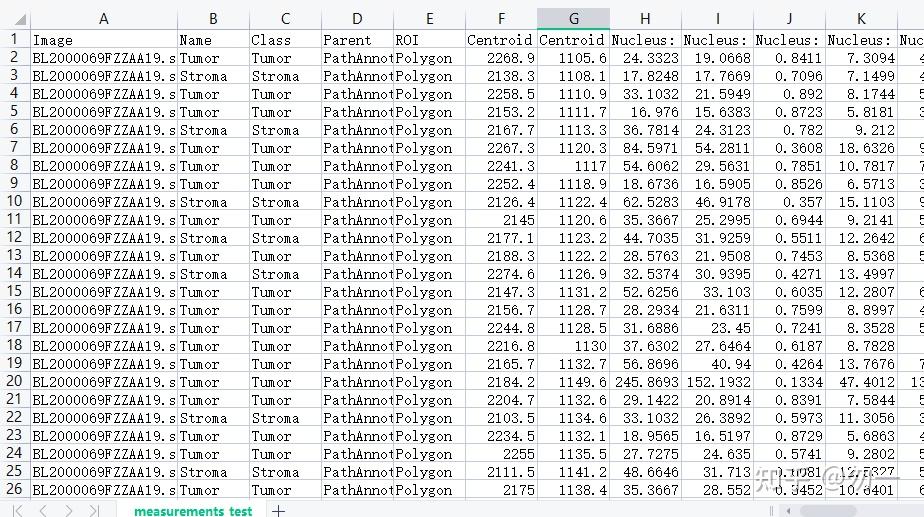Viewport: 924px width, 517px height.
Task: Select the cell with value 0.7453
Action: [x=790, y=256]
